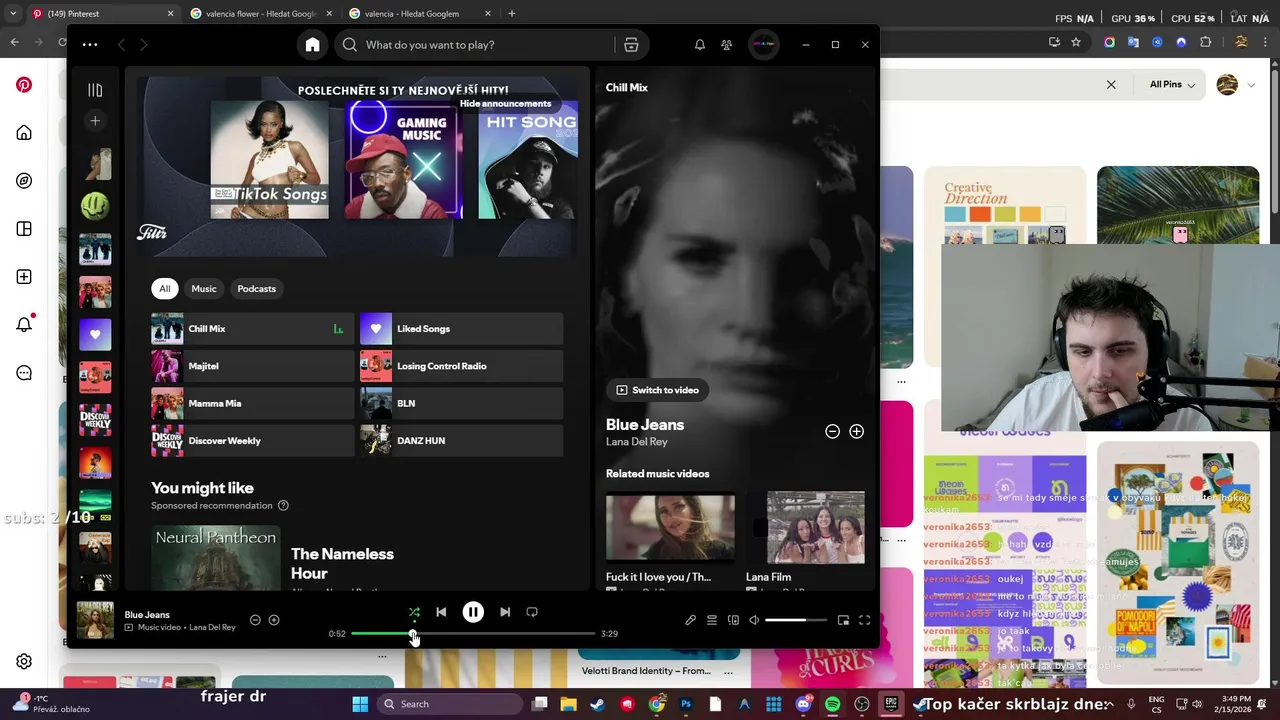Image resolution: width=1280 pixels, height=720 pixels.
Task: Expand All Pins dropdown in Pinterest
Action: pyautogui.click(x=1172, y=85)
